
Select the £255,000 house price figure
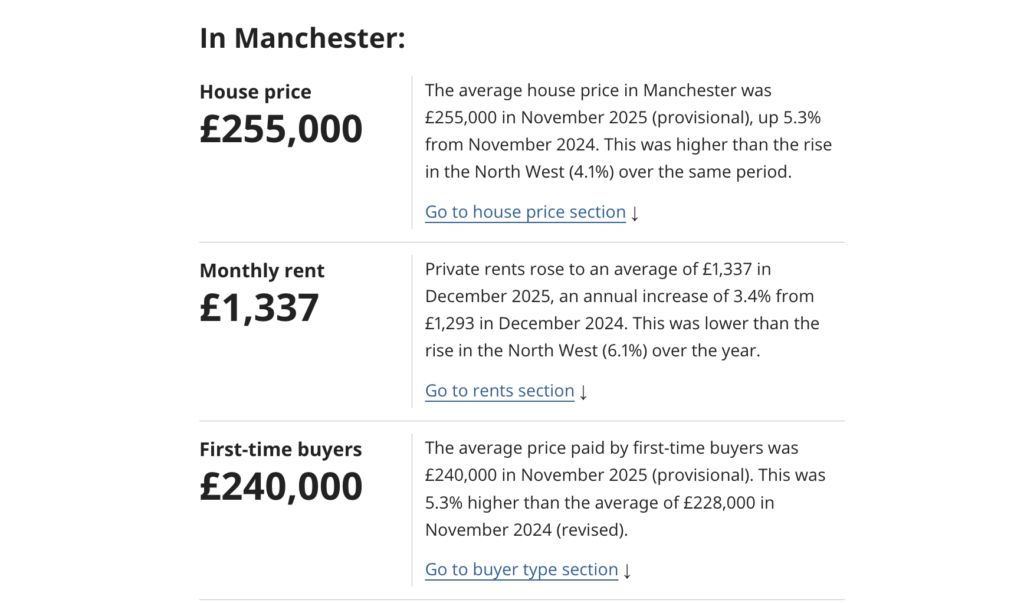(x=281, y=128)
